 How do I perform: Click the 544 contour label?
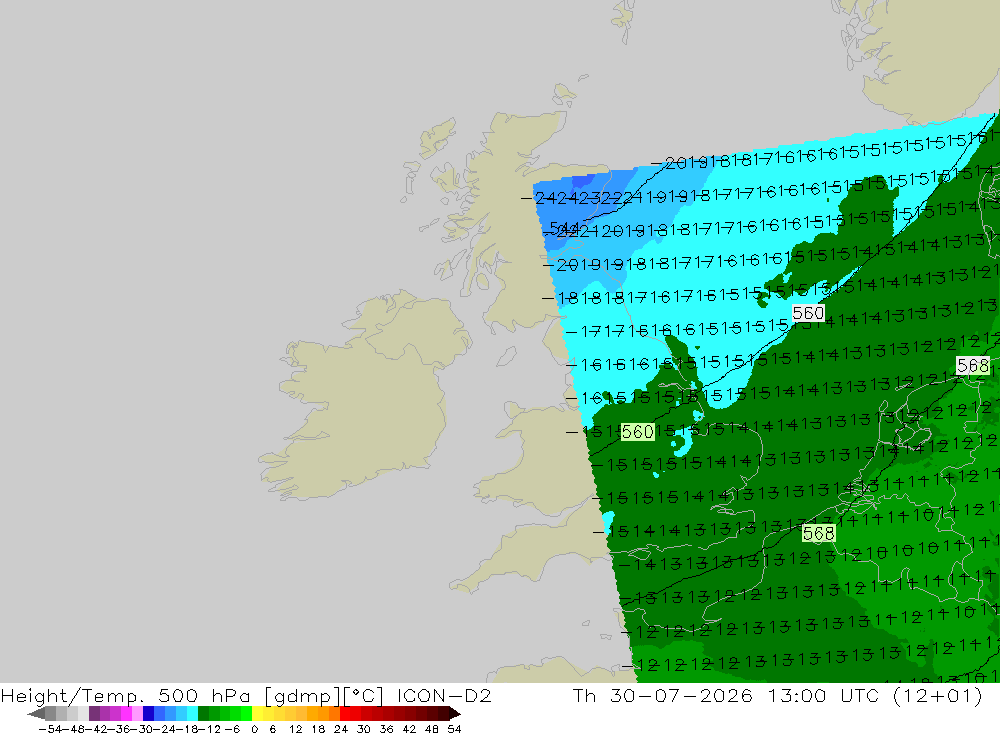tap(564, 228)
